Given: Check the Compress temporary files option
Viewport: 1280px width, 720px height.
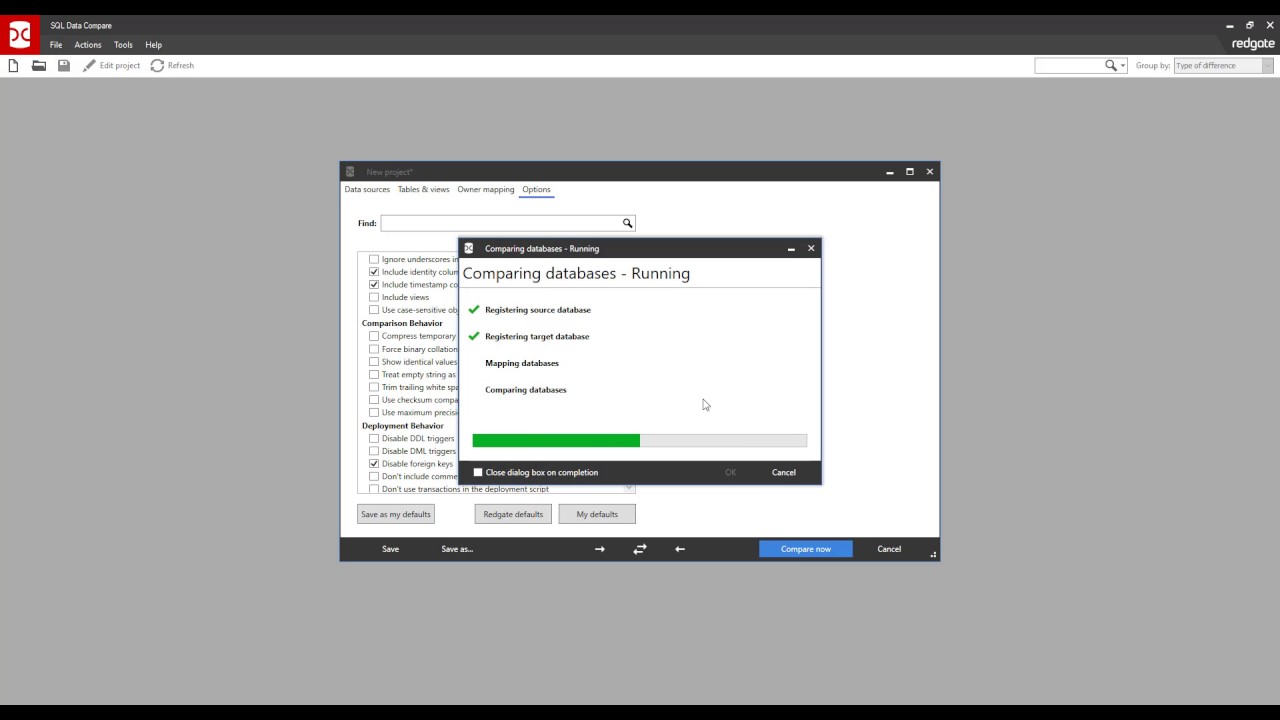Looking at the screenshot, I should pyautogui.click(x=374, y=337).
